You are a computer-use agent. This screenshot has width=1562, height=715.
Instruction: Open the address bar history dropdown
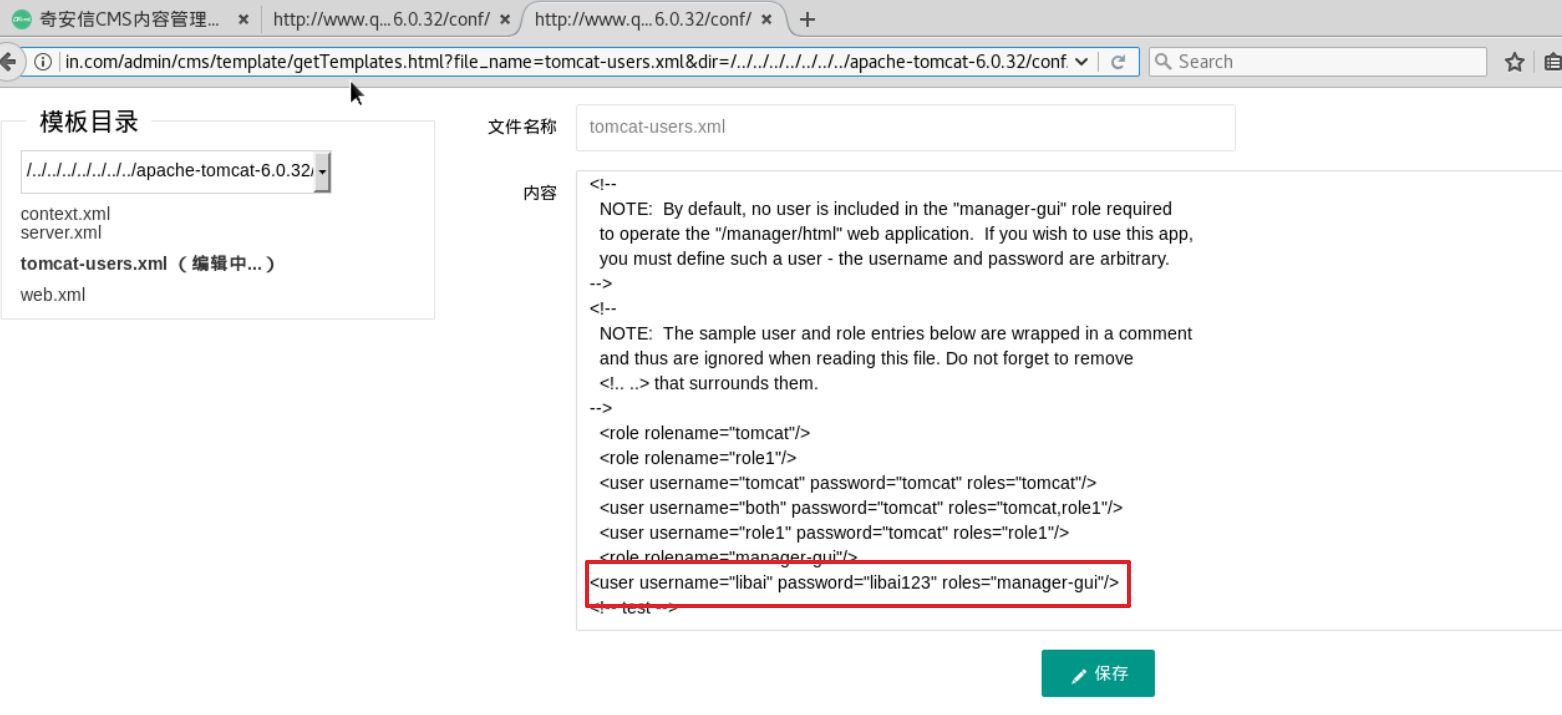click(1081, 61)
